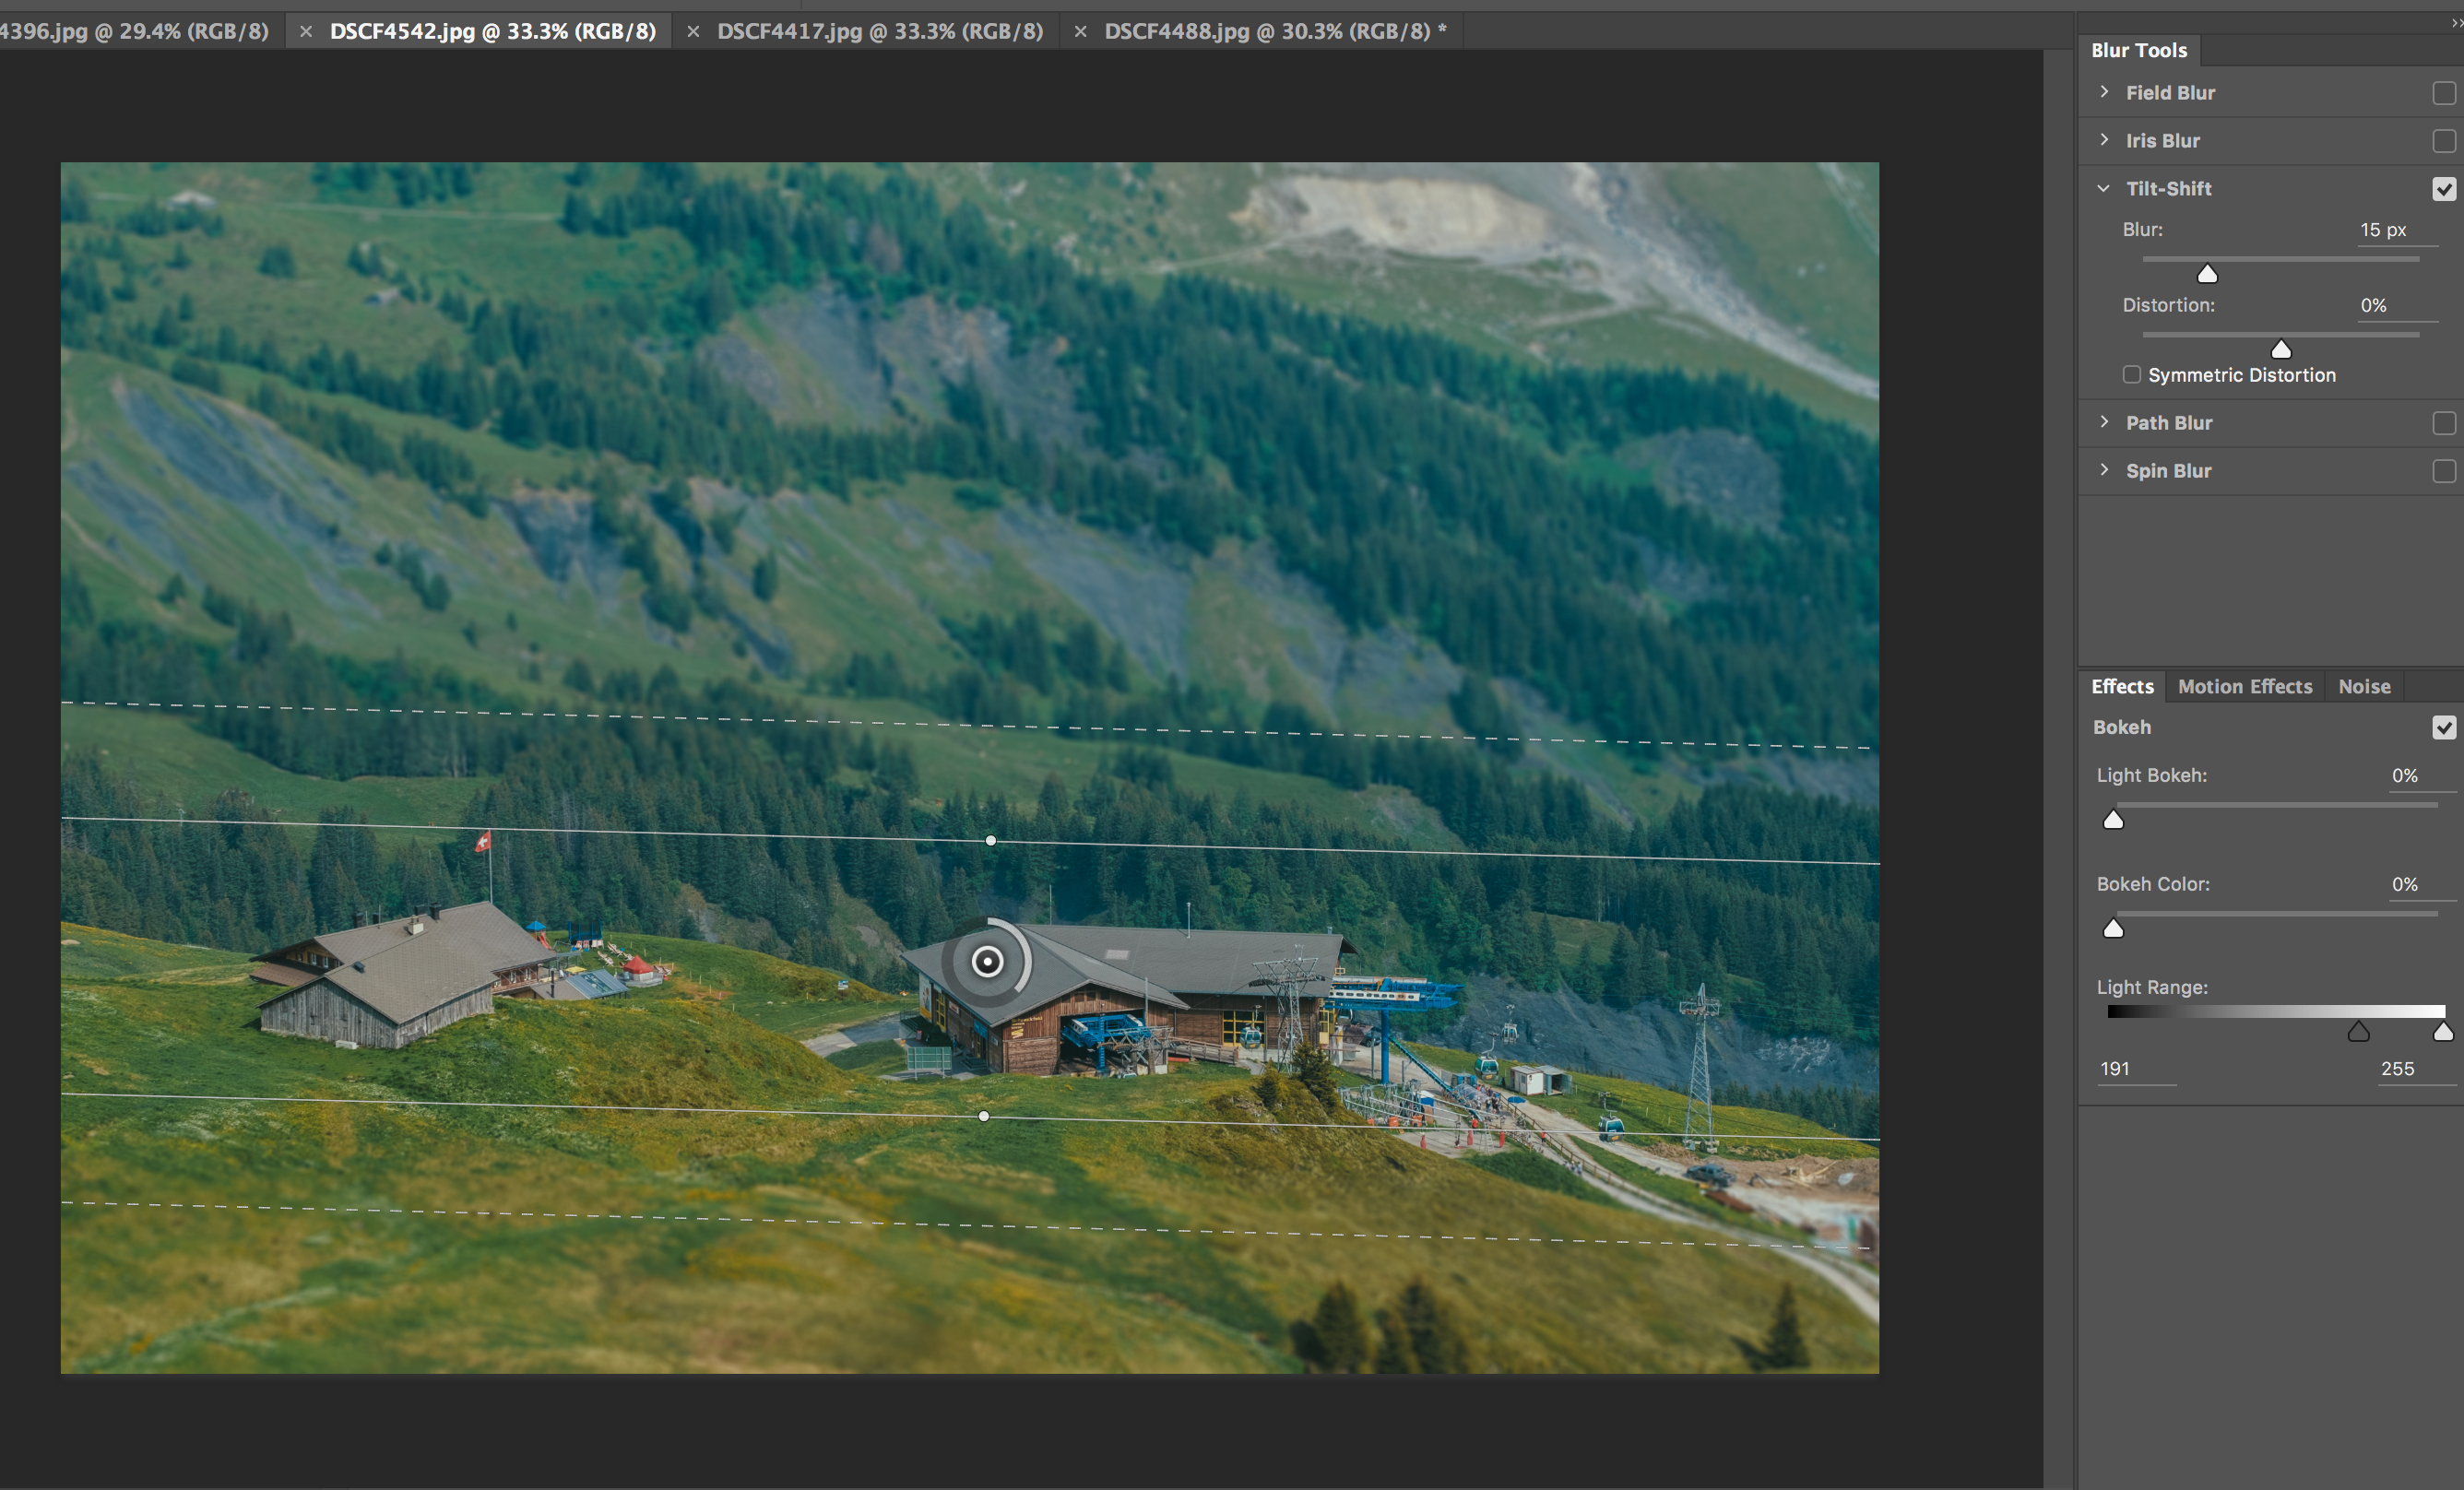Expand the Iris Blur section

(x=2104, y=140)
